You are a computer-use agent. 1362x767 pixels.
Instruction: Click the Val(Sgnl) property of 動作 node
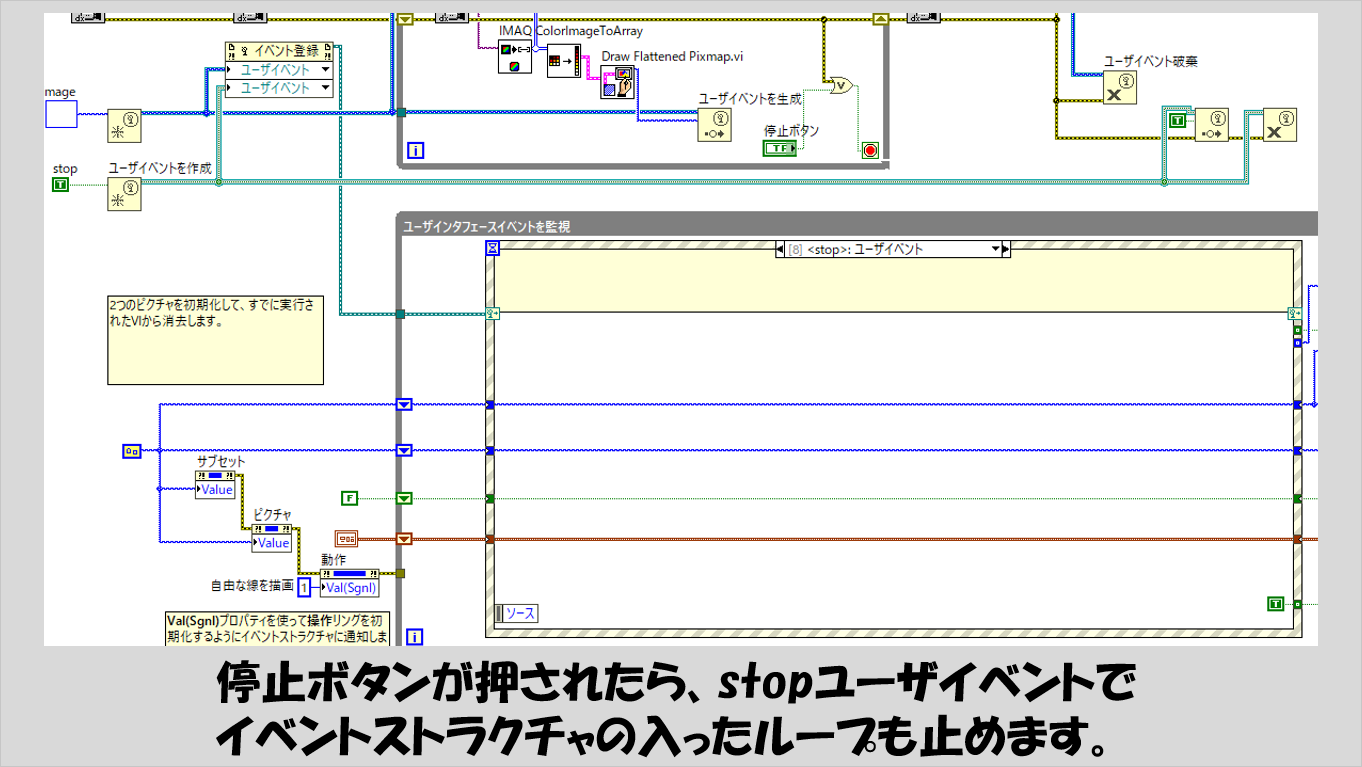pyautogui.click(x=349, y=588)
